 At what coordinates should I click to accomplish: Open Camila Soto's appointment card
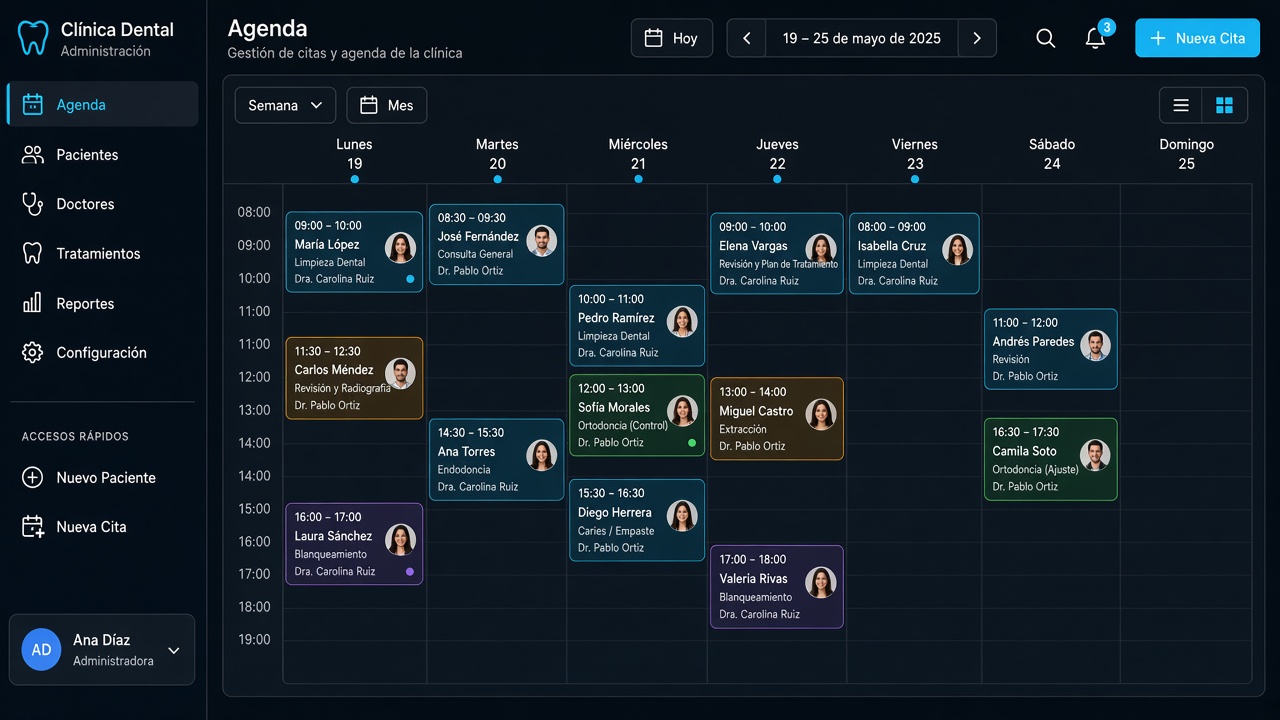tap(1051, 459)
